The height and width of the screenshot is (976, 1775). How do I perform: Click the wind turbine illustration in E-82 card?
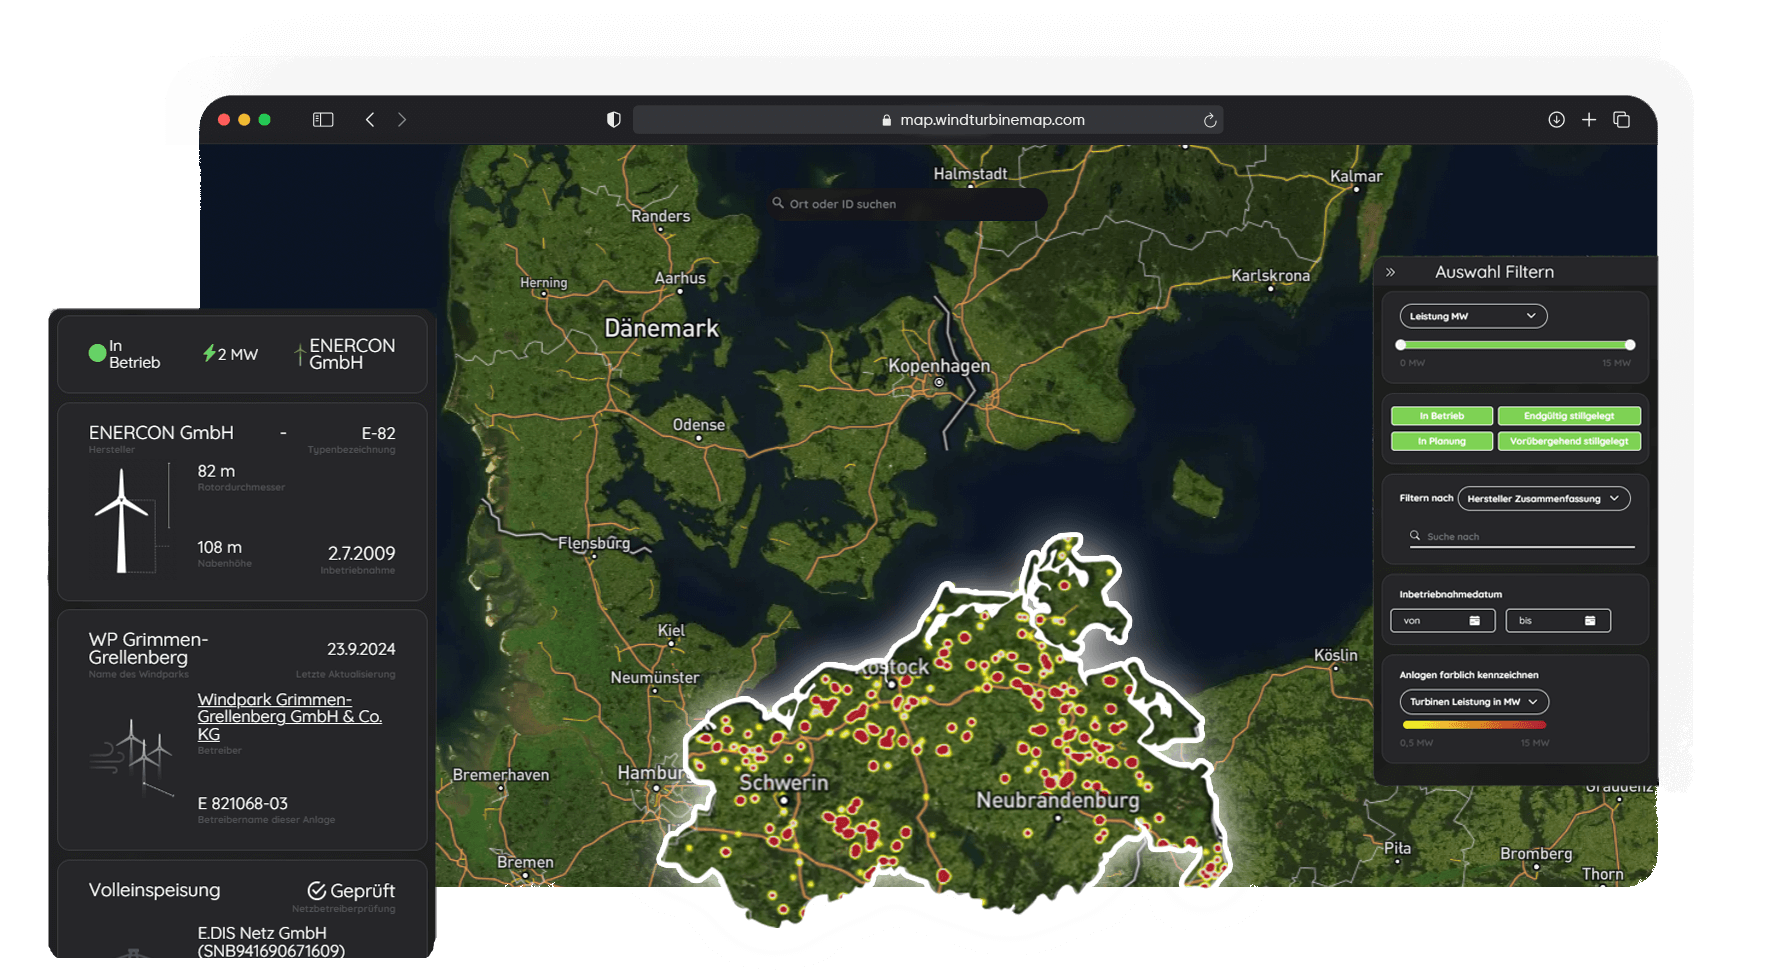coord(122,520)
